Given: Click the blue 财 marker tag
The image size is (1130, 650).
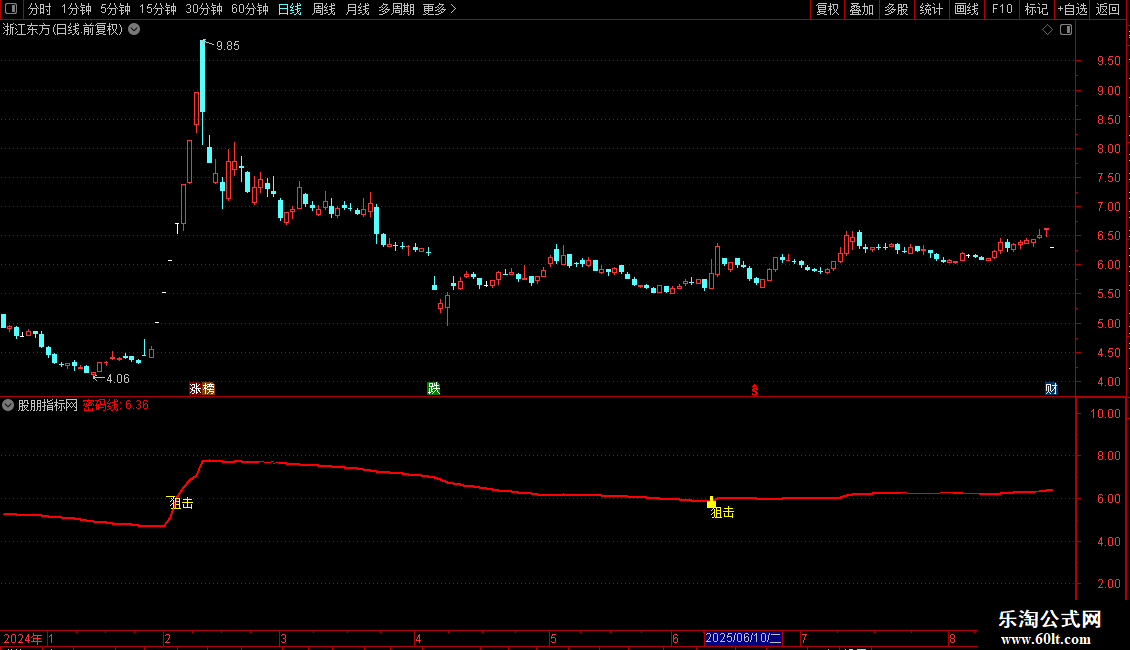Looking at the screenshot, I should [x=1051, y=388].
